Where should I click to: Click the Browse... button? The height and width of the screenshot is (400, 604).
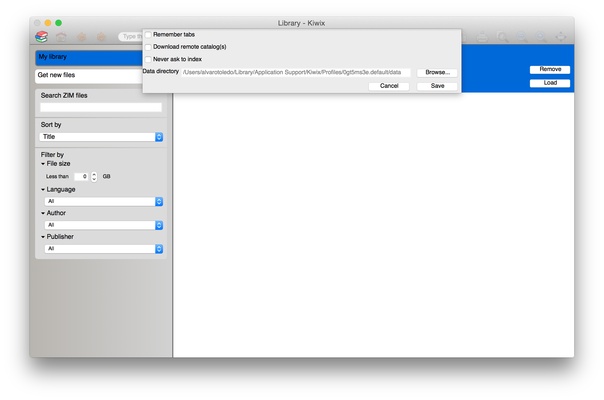[437, 72]
